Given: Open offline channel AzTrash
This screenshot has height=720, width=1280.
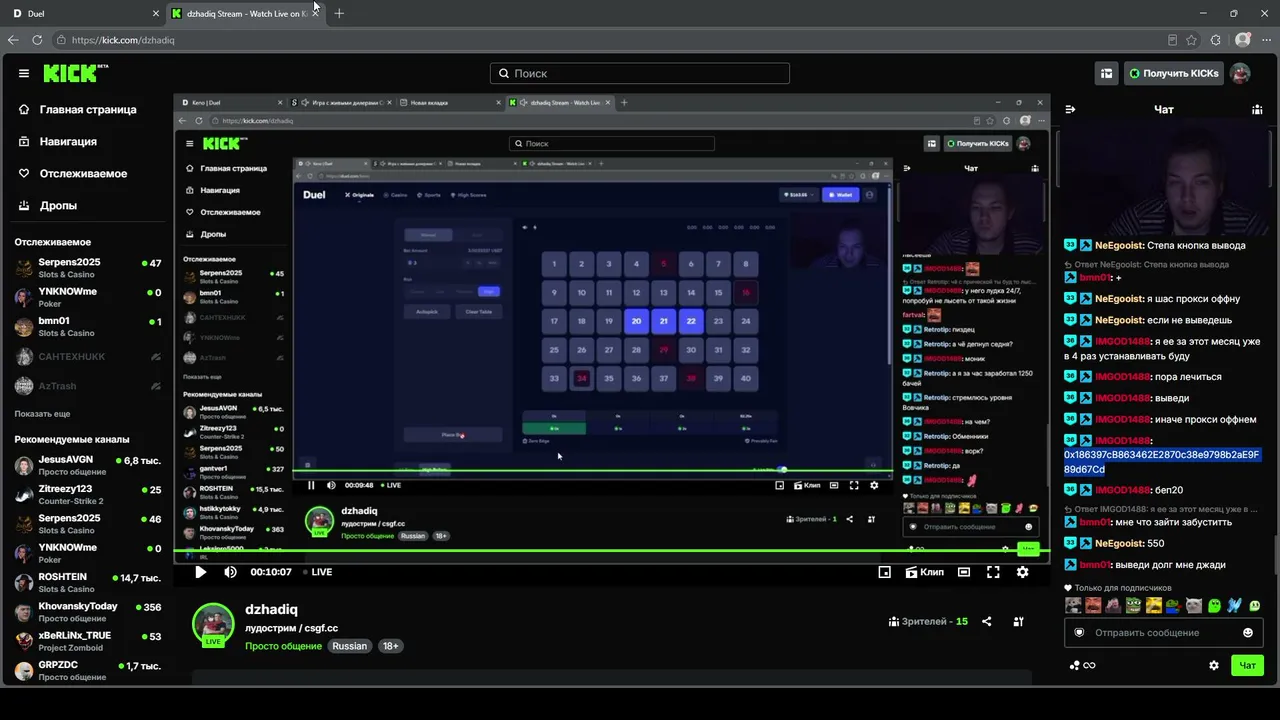Looking at the screenshot, I should [87, 386].
